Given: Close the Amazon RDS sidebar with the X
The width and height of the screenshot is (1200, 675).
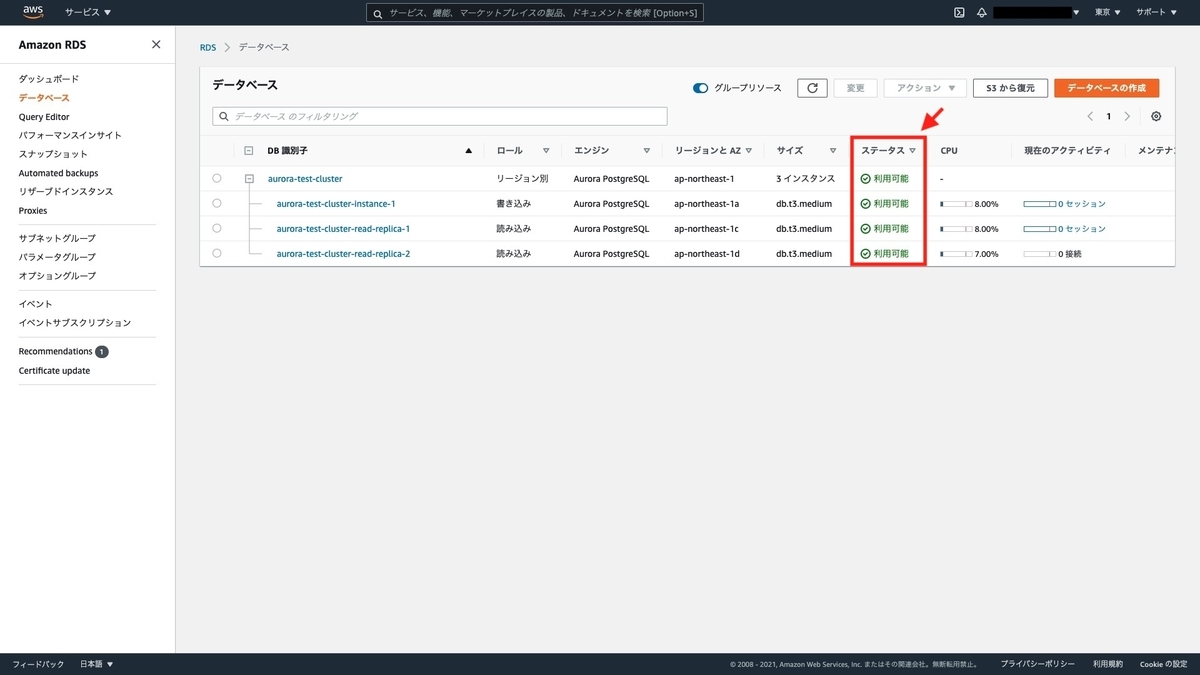Looking at the screenshot, I should click(156, 44).
